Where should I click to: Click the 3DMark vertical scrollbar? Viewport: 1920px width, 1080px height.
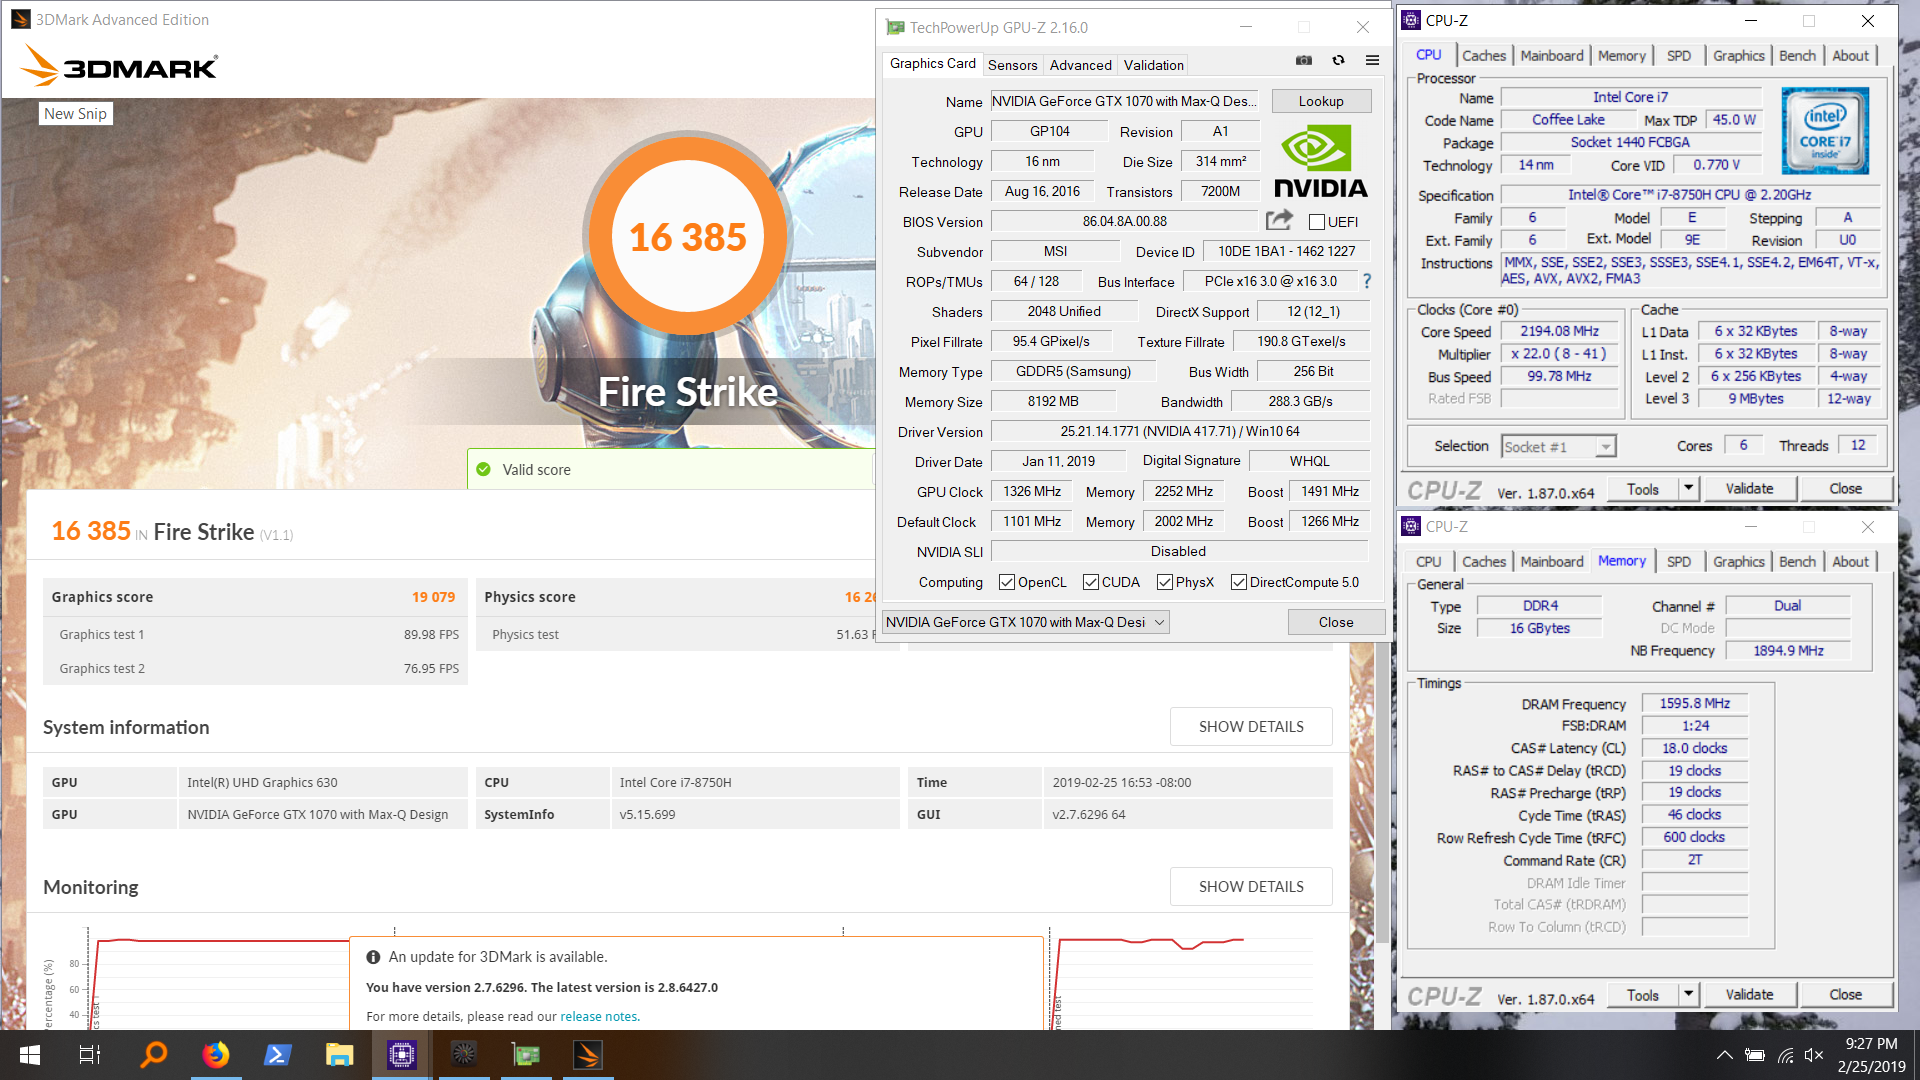[1383, 790]
